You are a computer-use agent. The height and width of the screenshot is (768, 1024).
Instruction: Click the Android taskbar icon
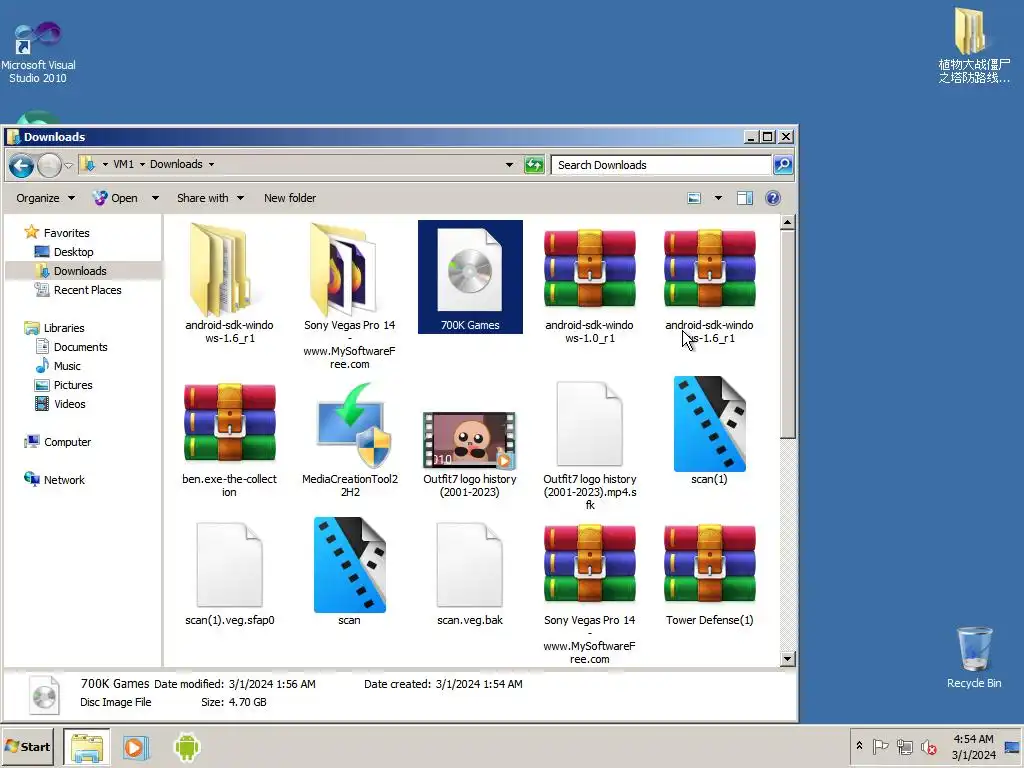coord(187,747)
